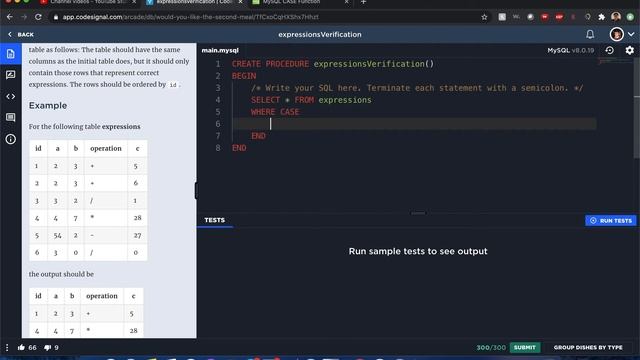Select the TESTS tab
The width and height of the screenshot is (640, 360).
click(215, 220)
